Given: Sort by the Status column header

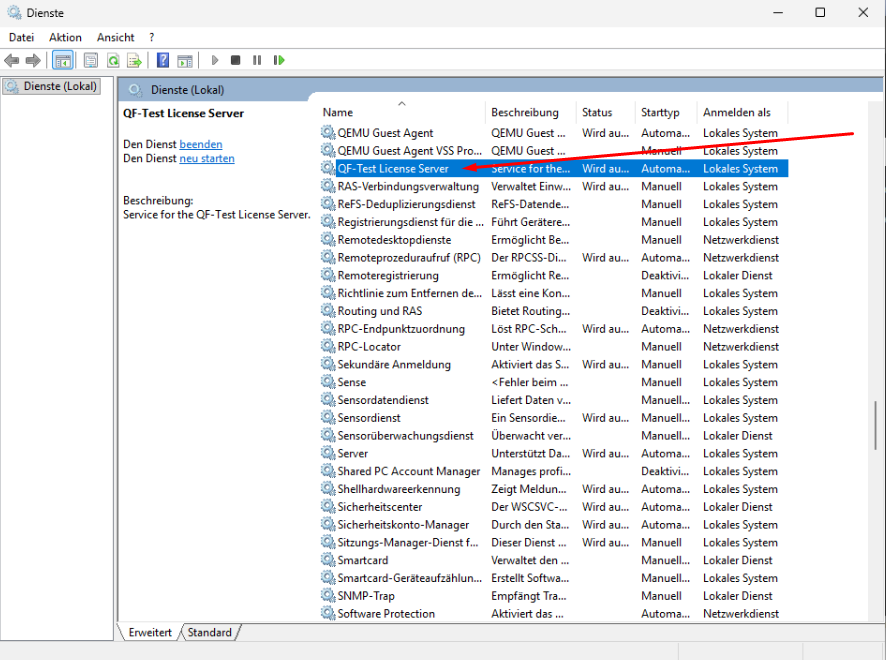Looking at the screenshot, I should tap(606, 112).
